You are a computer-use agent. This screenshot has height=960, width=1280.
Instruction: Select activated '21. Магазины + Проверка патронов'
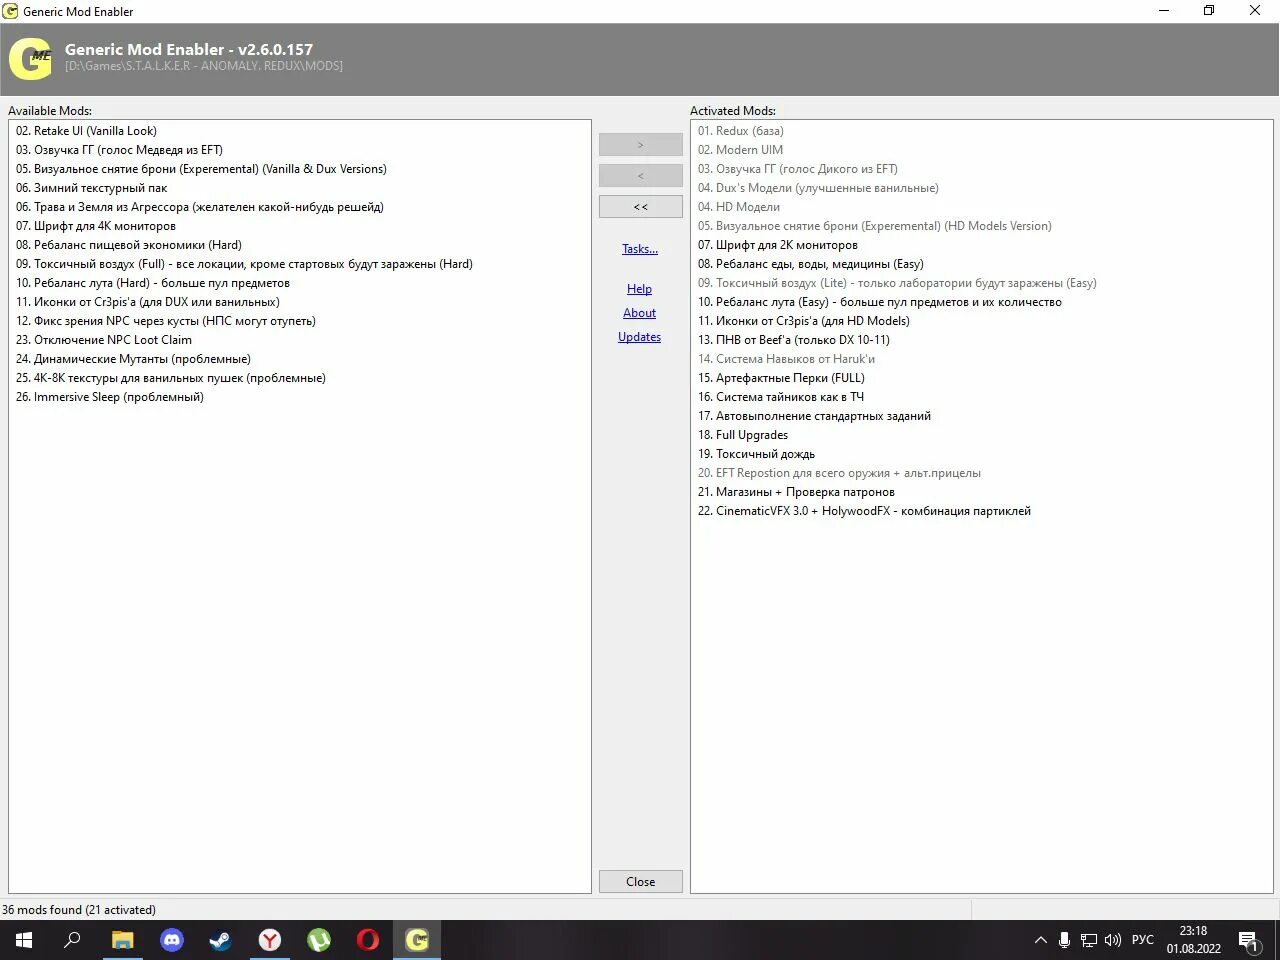pos(796,492)
